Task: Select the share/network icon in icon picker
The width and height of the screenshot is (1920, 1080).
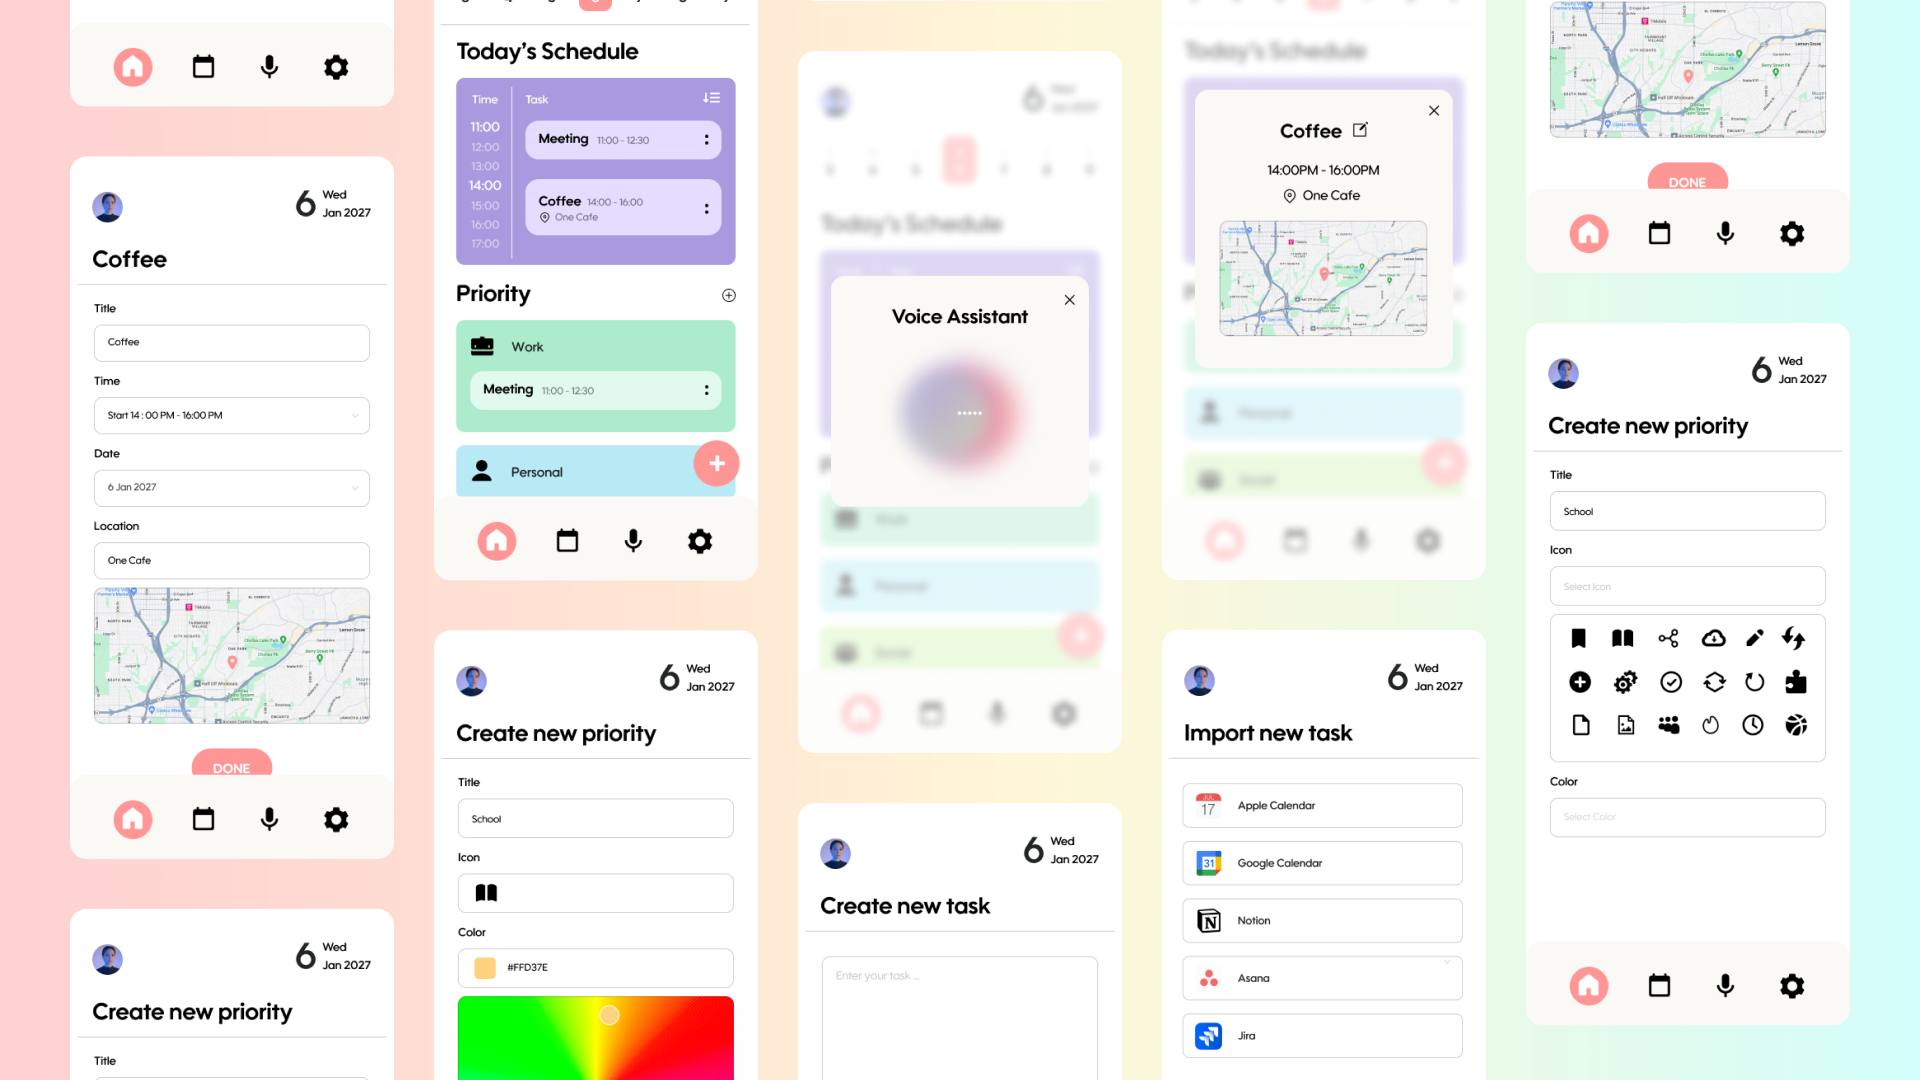Action: (x=1668, y=638)
